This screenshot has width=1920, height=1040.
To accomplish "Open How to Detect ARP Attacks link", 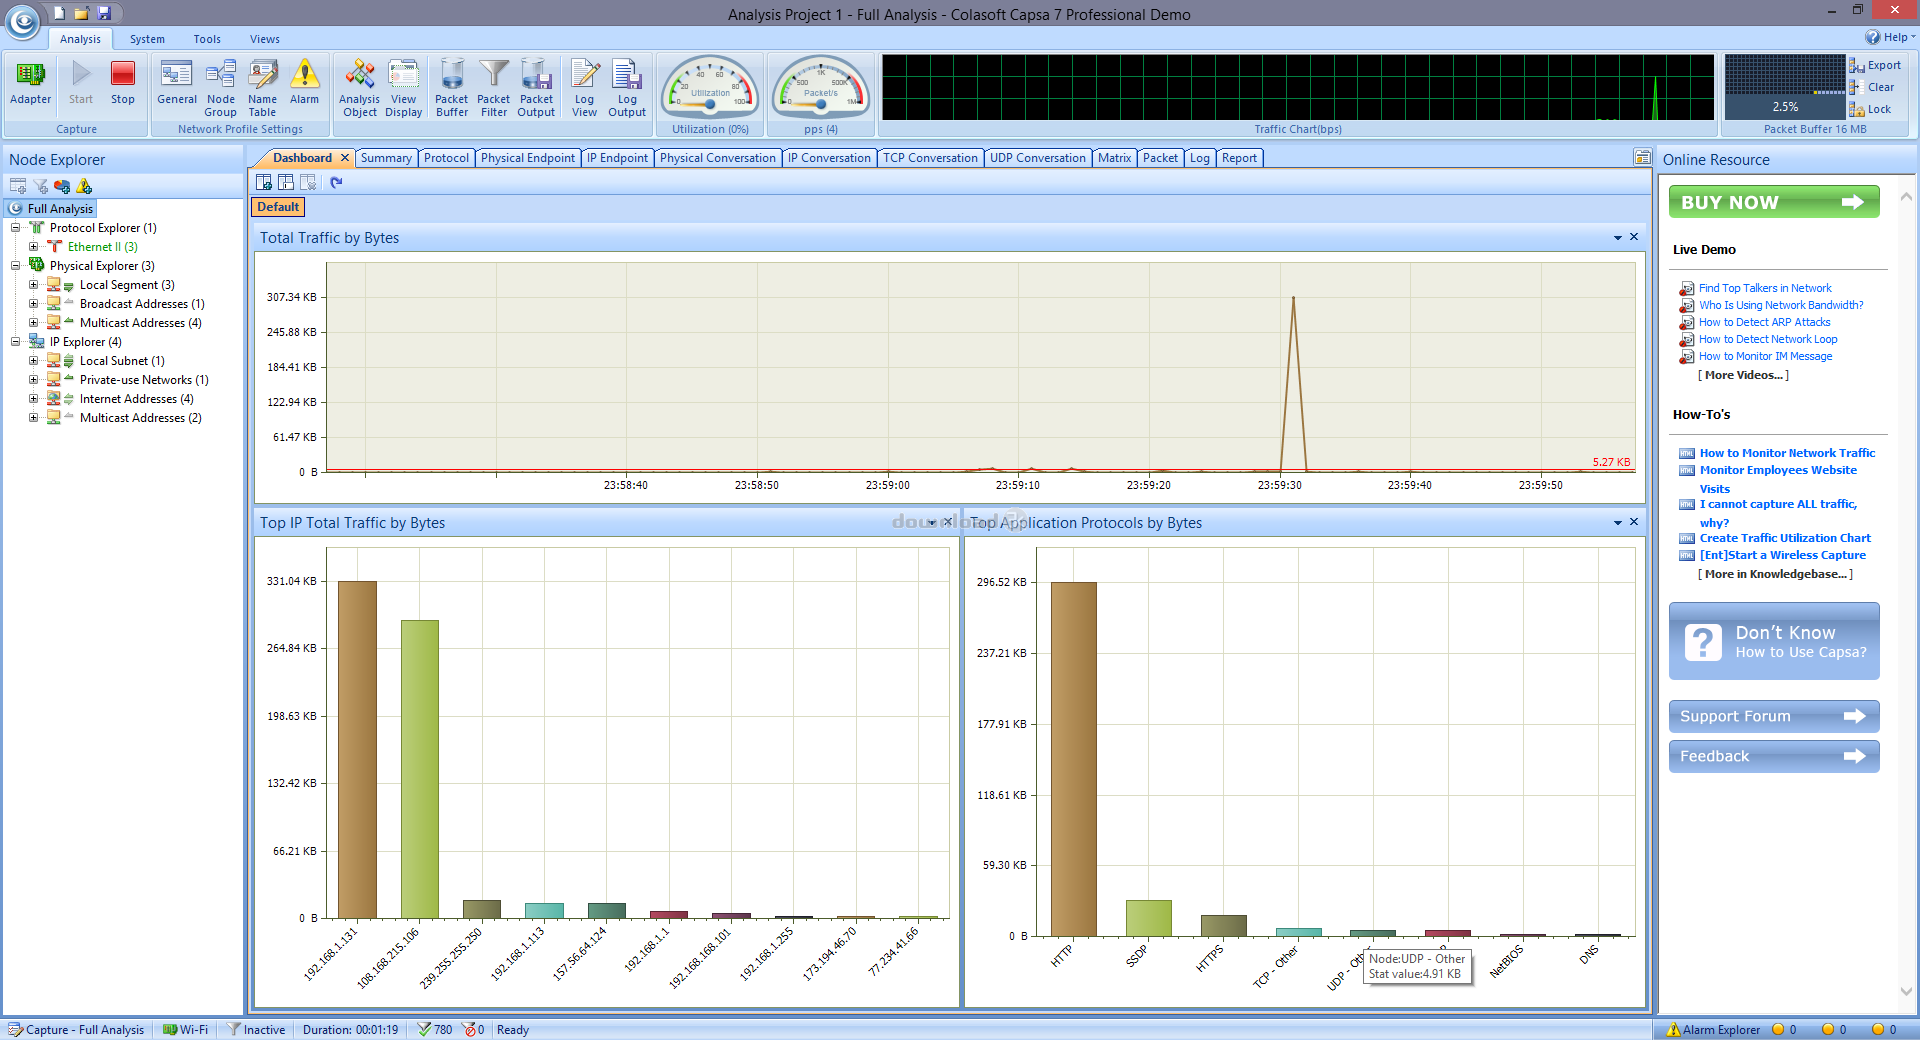I will (x=1764, y=322).
